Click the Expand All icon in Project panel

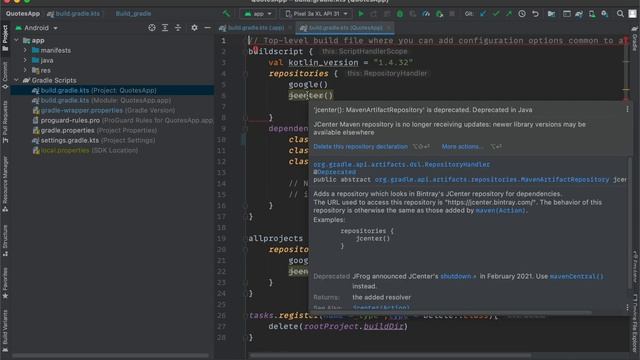click(165, 28)
